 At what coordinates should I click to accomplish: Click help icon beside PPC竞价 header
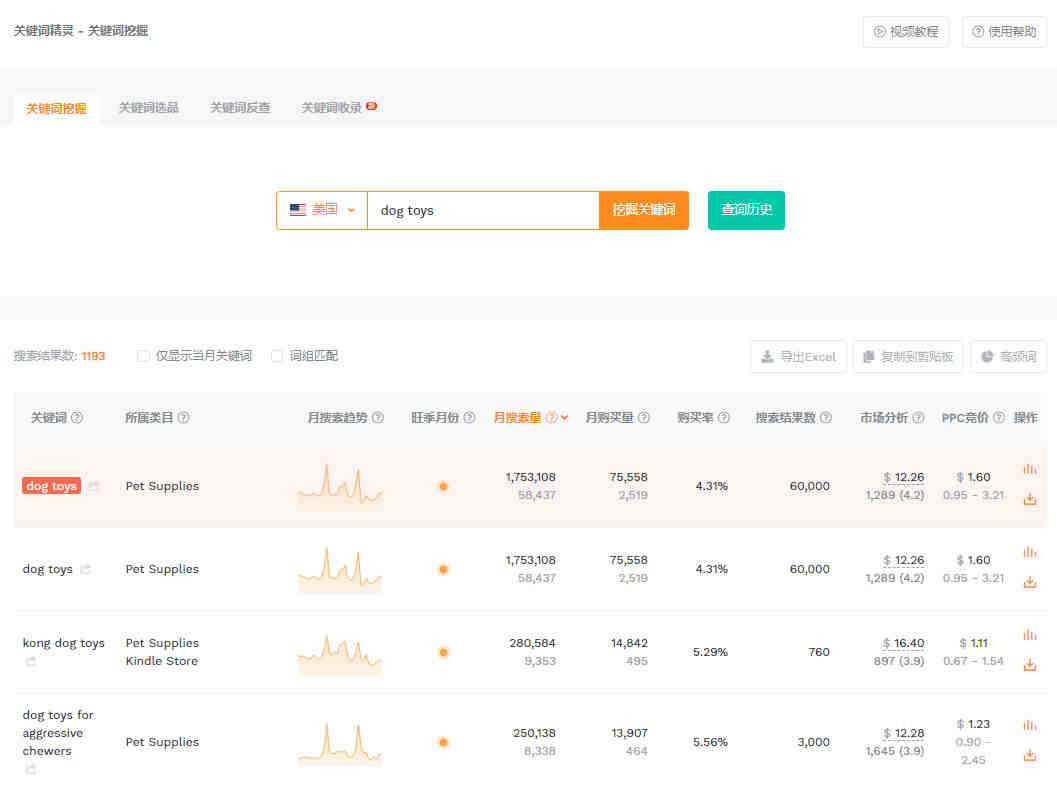coord(999,418)
